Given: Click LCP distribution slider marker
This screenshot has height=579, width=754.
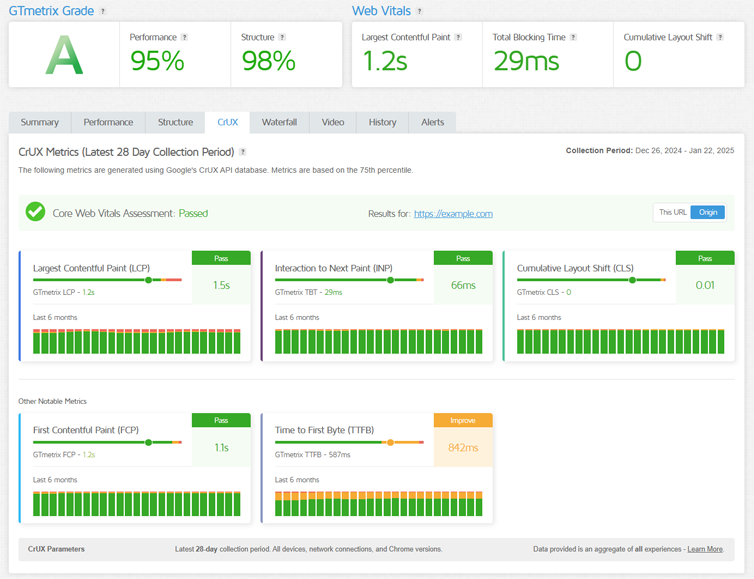Looking at the screenshot, I should (149, 280).
